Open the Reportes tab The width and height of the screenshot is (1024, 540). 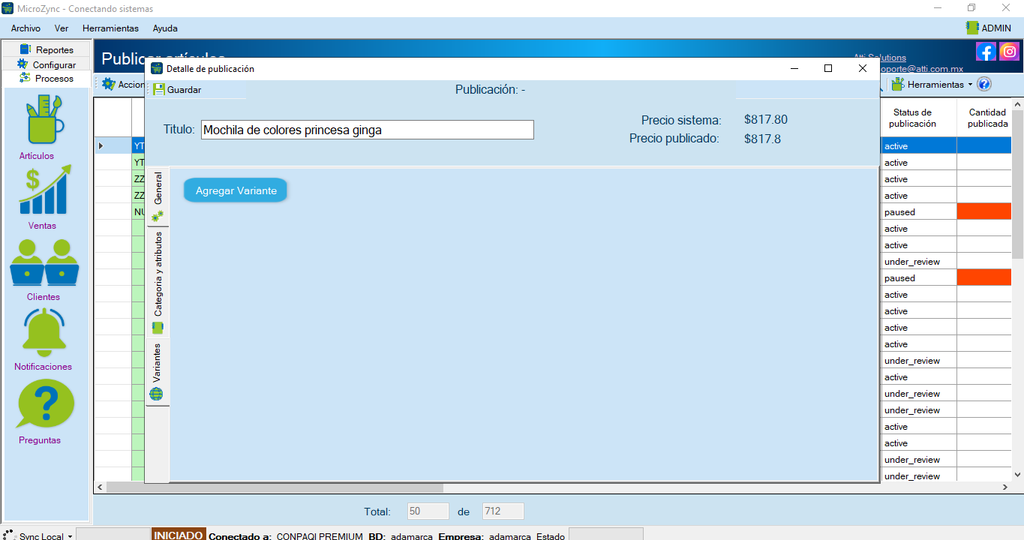46,50
